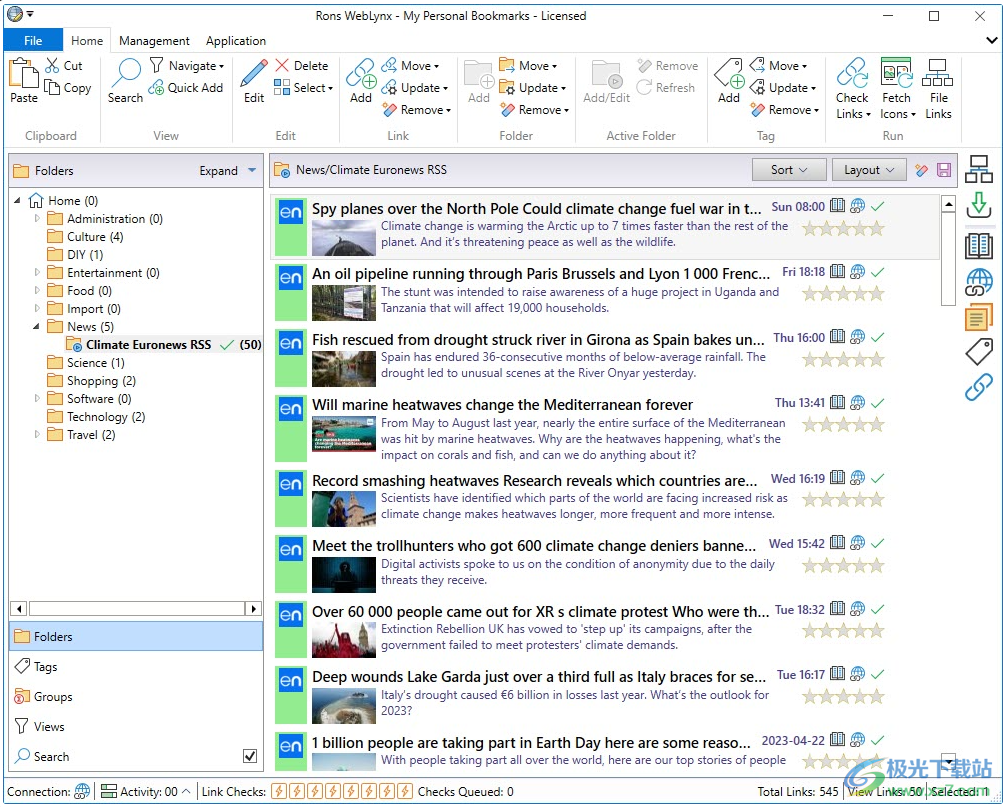Expand the Administration folder tree node
Viewport: 1003px width, 807px height.
point(38,219)
